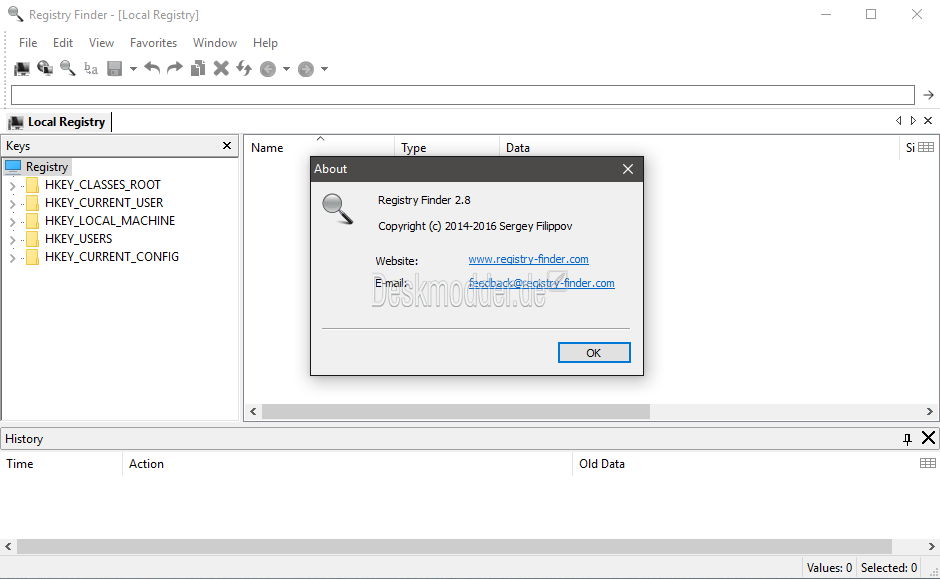Select the HKEY_CLASSES_ROOT key
The image size is (940, 579).
[x=103, y=185]
